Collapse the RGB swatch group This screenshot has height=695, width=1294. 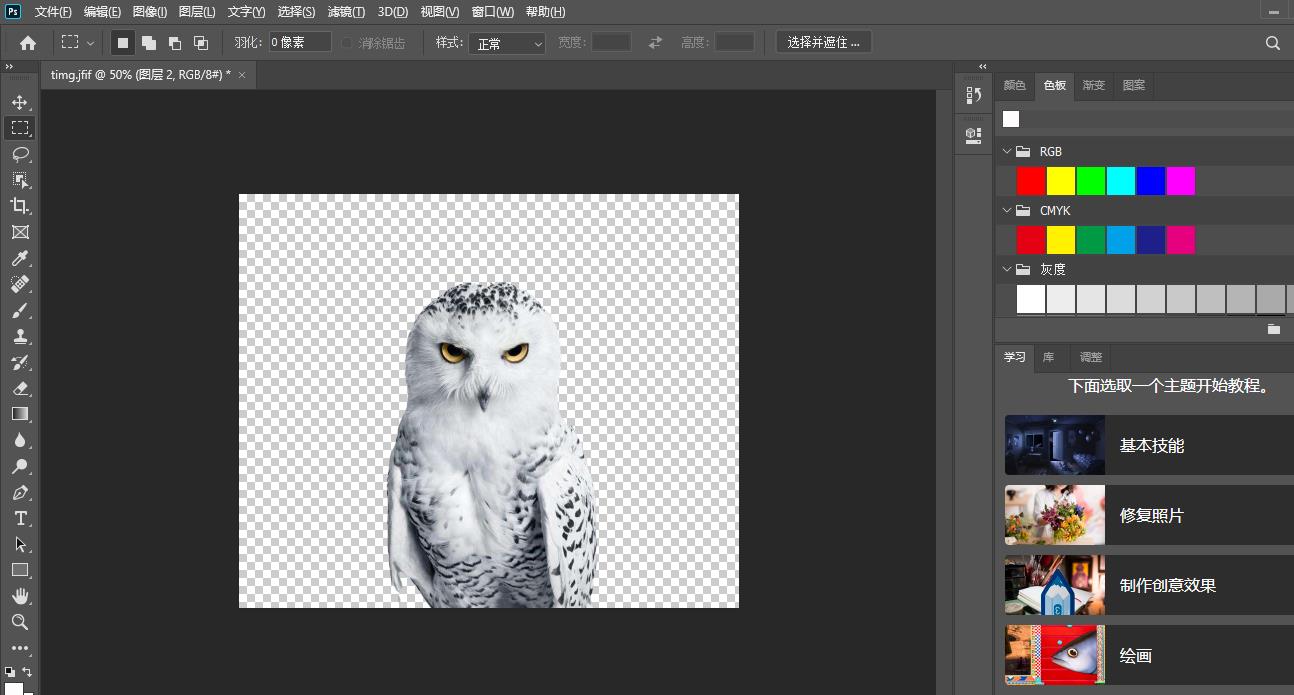tap(1007, 152)
